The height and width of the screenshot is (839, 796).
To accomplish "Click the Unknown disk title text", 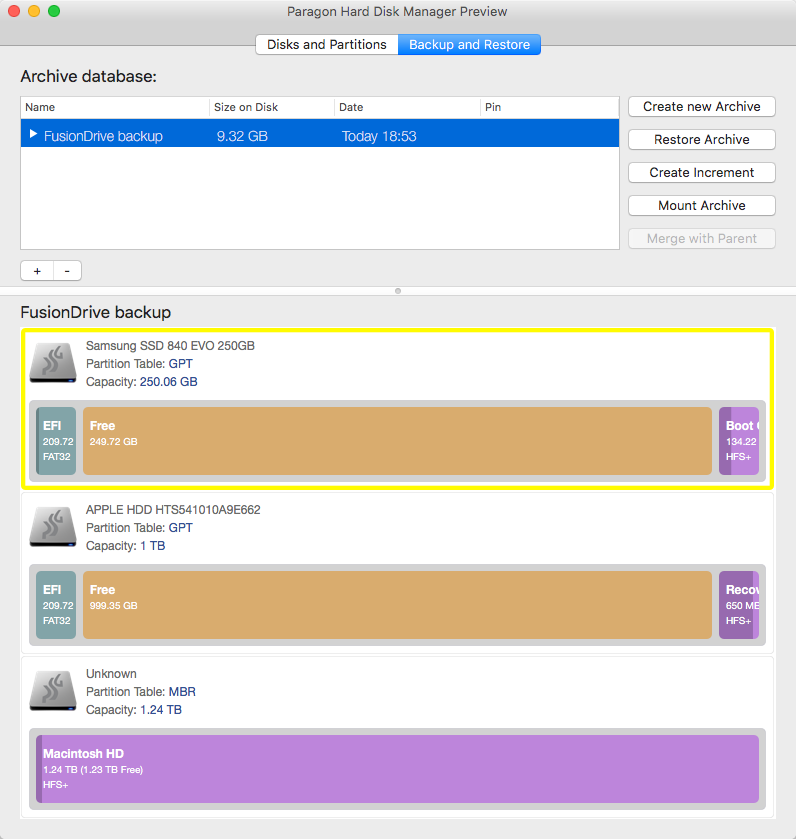I will [x=111, y=674].
